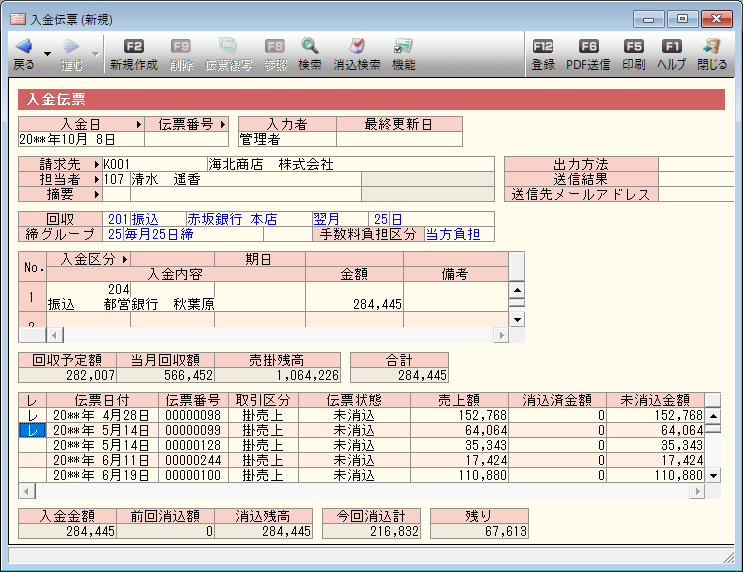Check the レ cell for slip 00000128
This screenshot has height=572, width=743.
(33, 445)
